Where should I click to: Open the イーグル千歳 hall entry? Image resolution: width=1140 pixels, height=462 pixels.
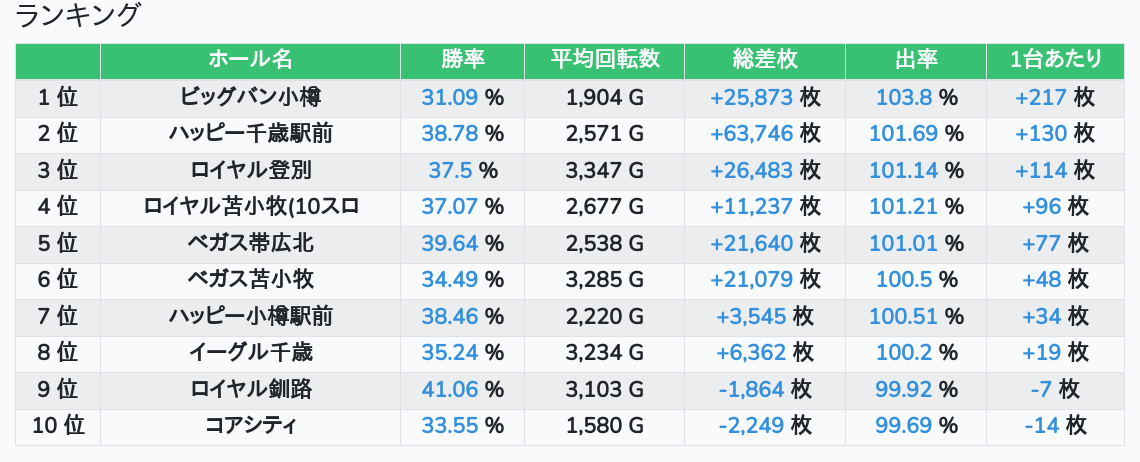coord(250,353)
